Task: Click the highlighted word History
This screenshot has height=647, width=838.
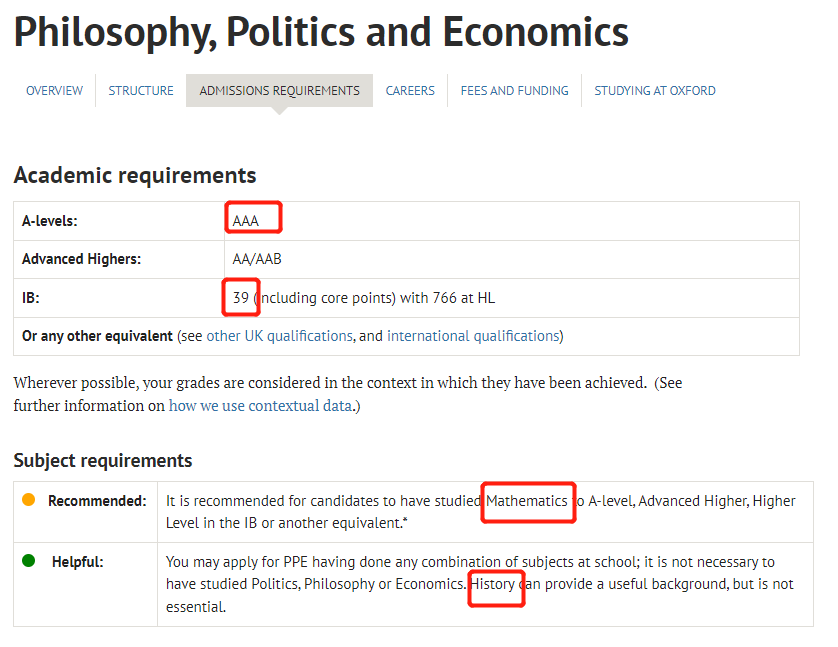Action: click(x=492, y=584)
